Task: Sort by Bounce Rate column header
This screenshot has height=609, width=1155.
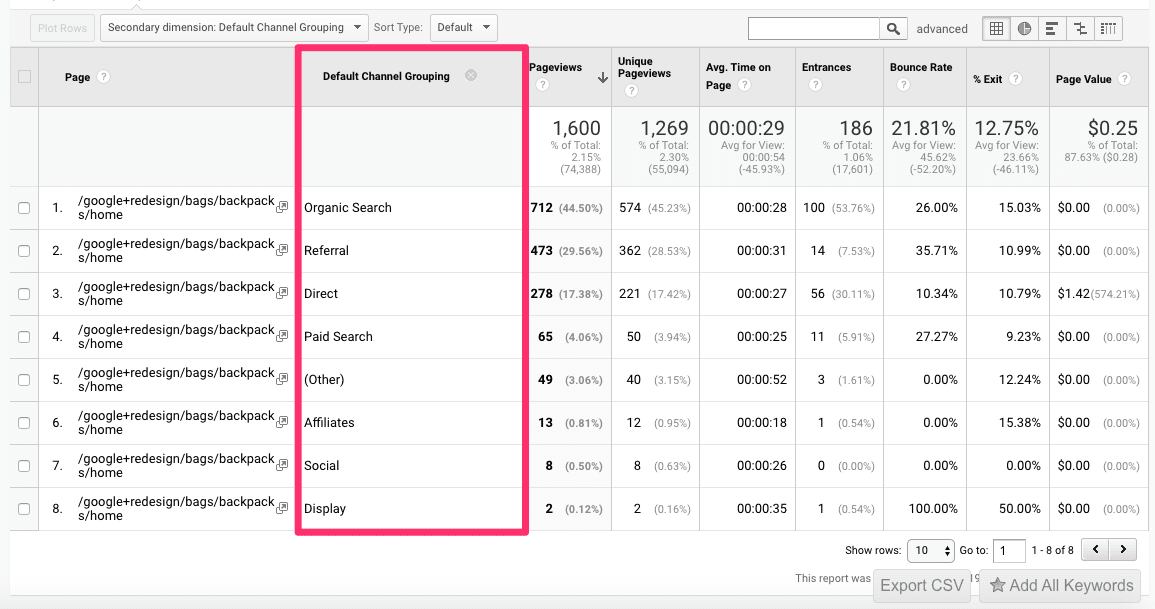Action: click(x=921, y=67)
